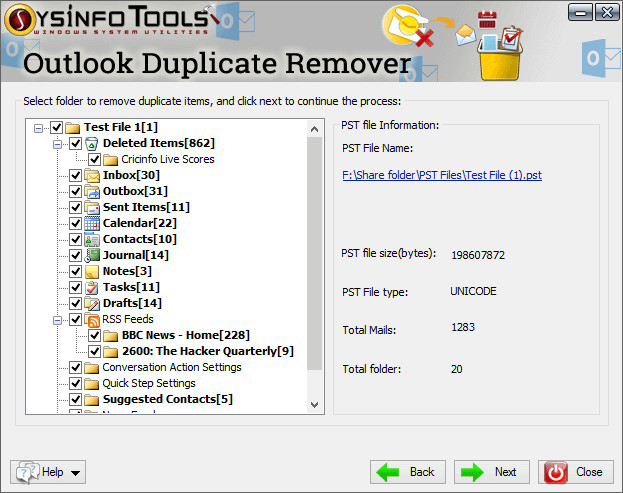Click the Test File 1 root folder icon
Screen dimensions: 623x493
(72, 128)
